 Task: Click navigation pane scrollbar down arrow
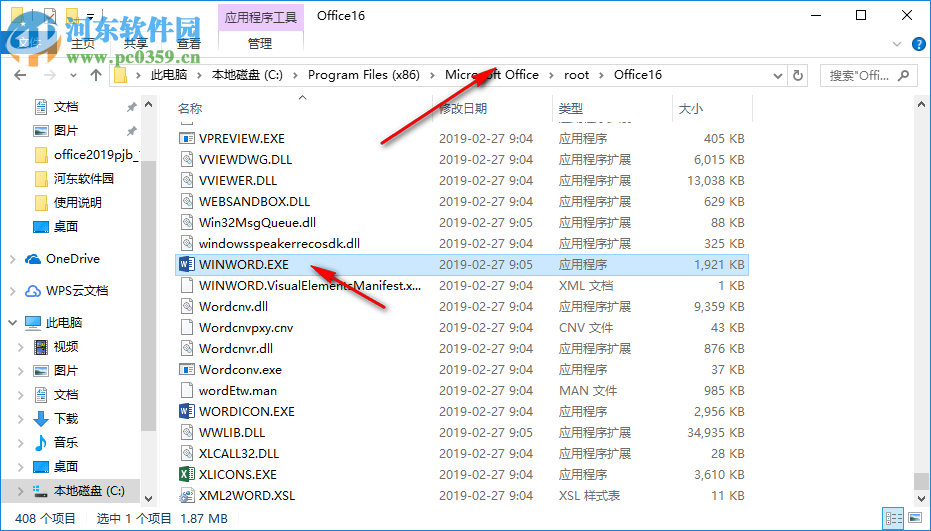[148, 499]
